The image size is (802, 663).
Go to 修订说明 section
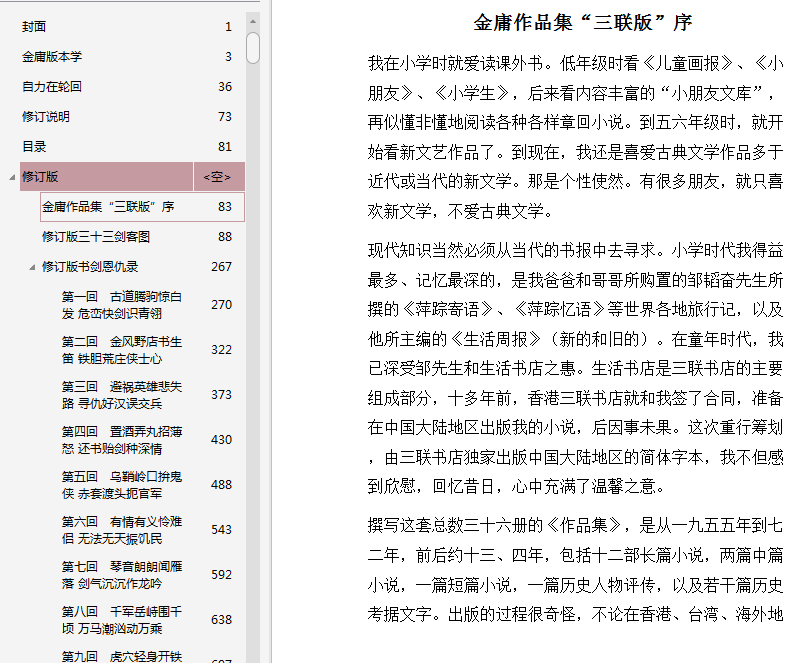[x=46, y=117]
